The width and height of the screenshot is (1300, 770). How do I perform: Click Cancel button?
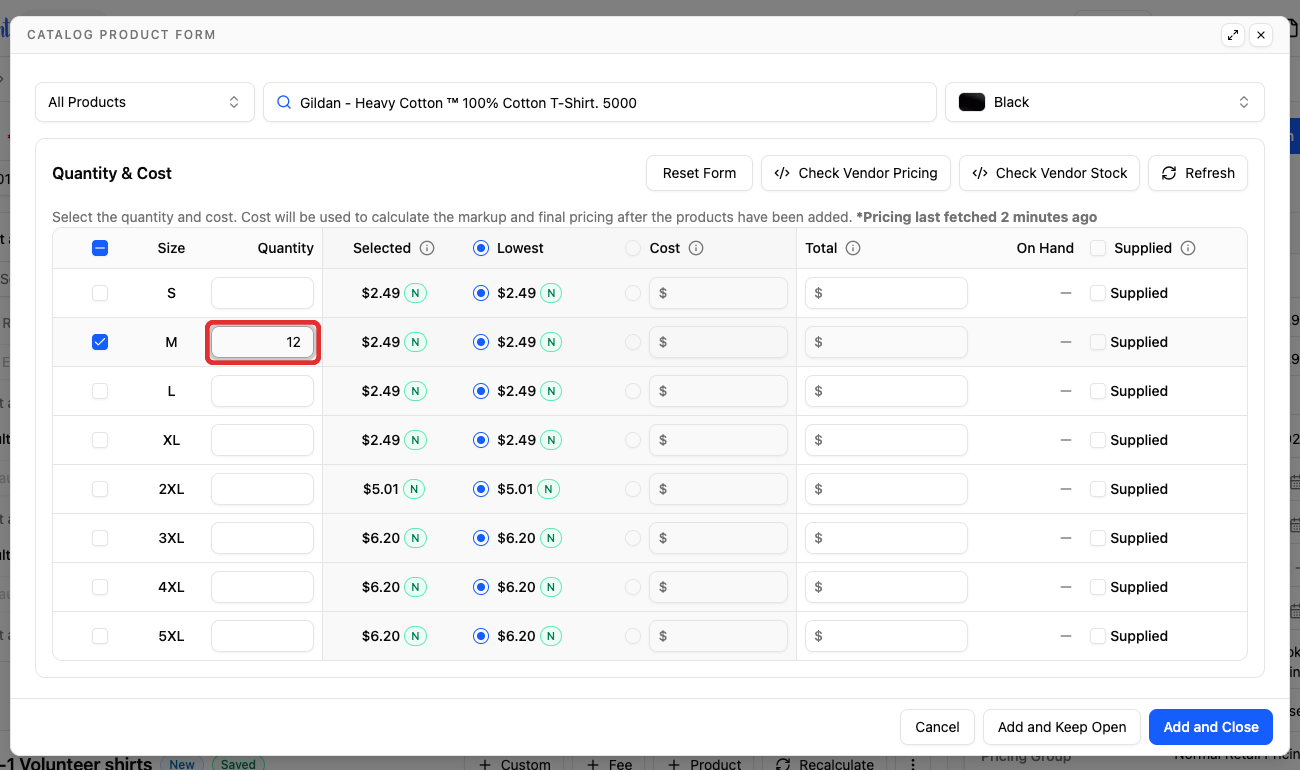(x=937, y=727)
